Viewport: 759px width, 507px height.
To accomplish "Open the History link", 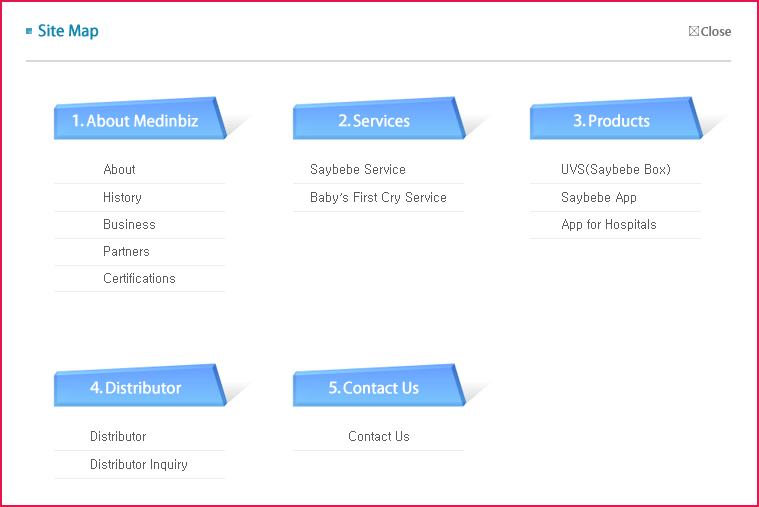I will 122,198.
